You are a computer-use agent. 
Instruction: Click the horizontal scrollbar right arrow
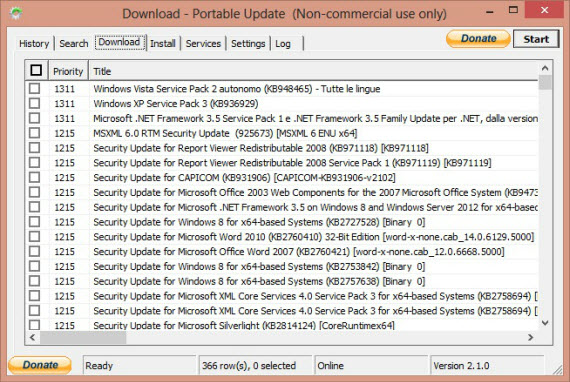(x=531, y=337)
